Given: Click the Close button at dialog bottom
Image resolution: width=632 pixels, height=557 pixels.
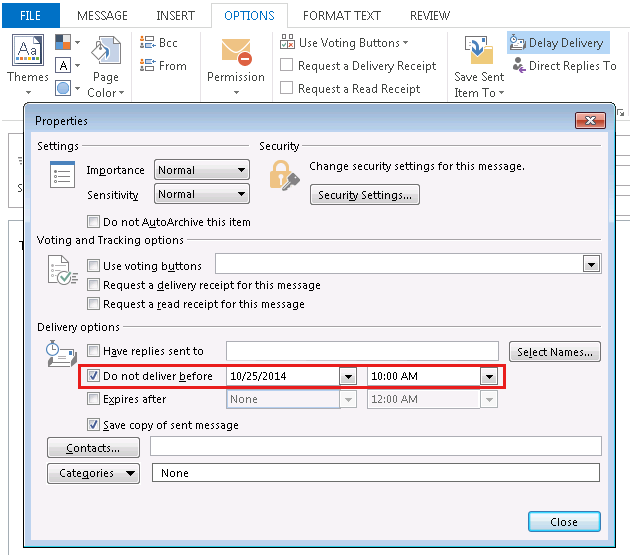Looking at the screenshot, I should coord(564,522).
